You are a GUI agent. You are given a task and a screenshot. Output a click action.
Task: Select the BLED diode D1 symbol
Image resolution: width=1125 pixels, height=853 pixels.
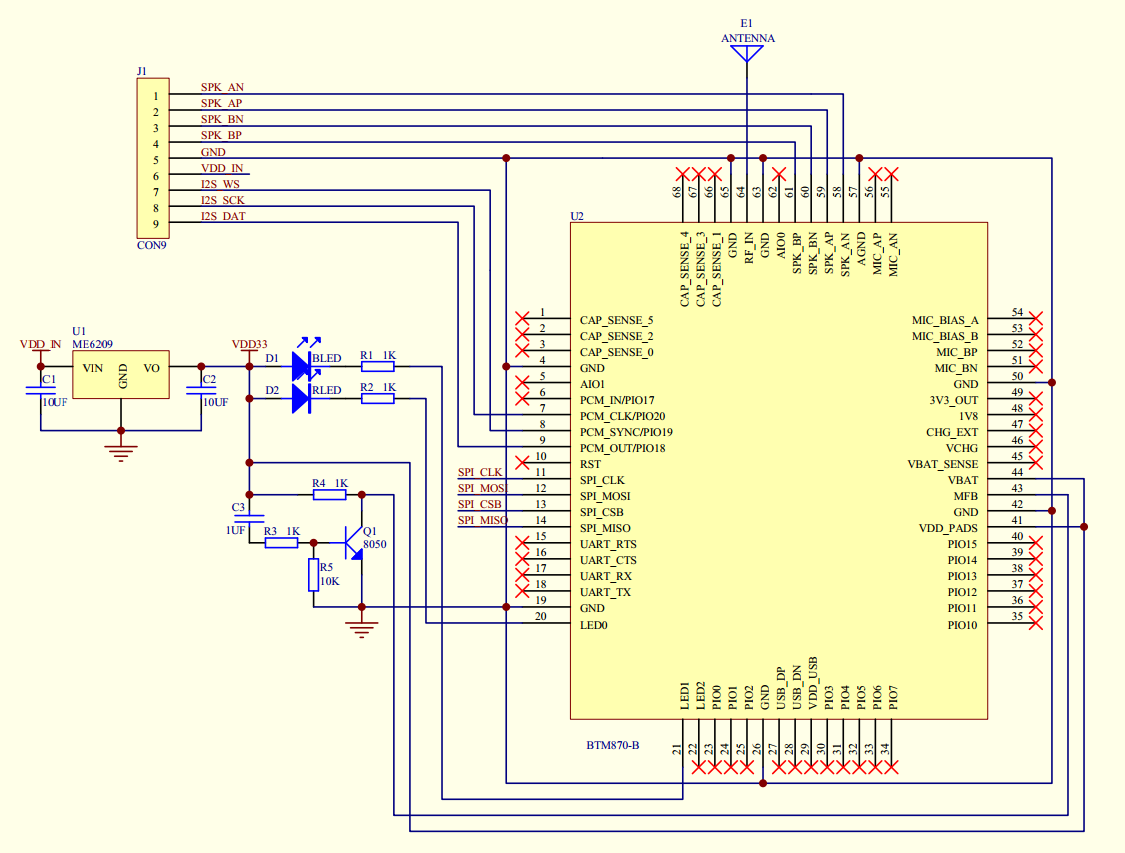pyautogui.click(x=301, y=366)
